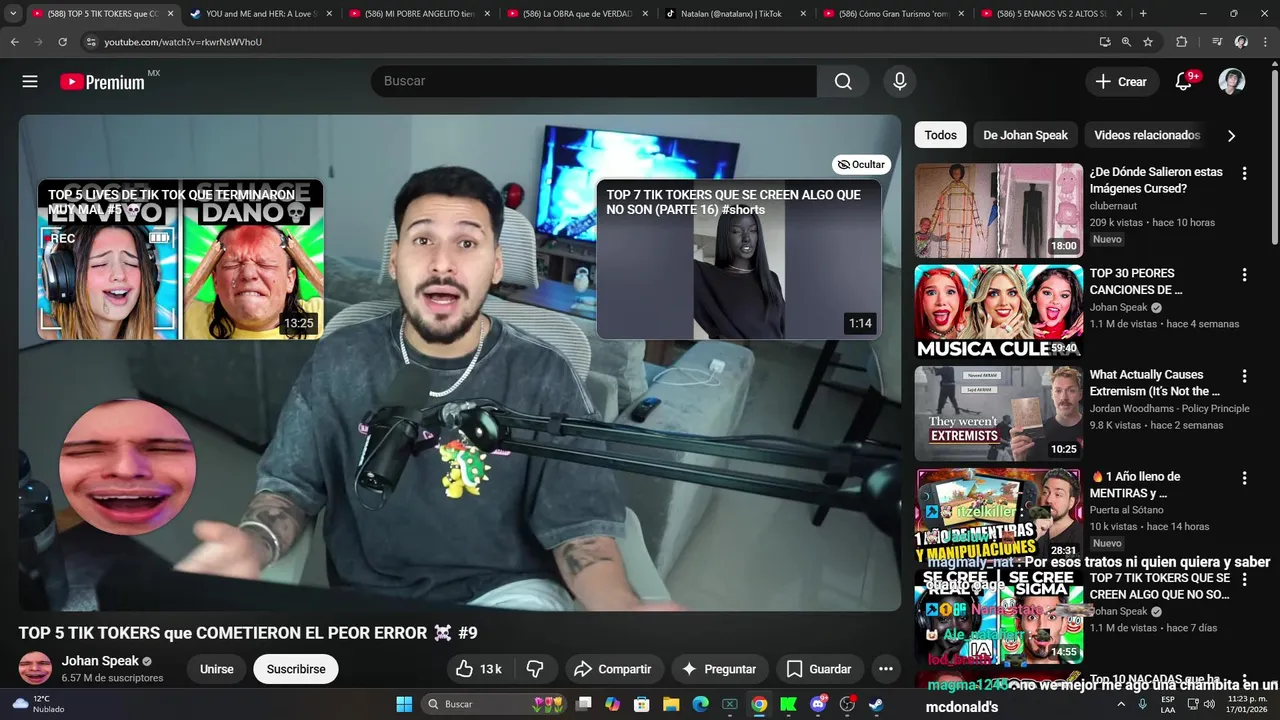
Task: Open options for 'What Actually Causes Extremism' video
Action: coord(1244,377)
